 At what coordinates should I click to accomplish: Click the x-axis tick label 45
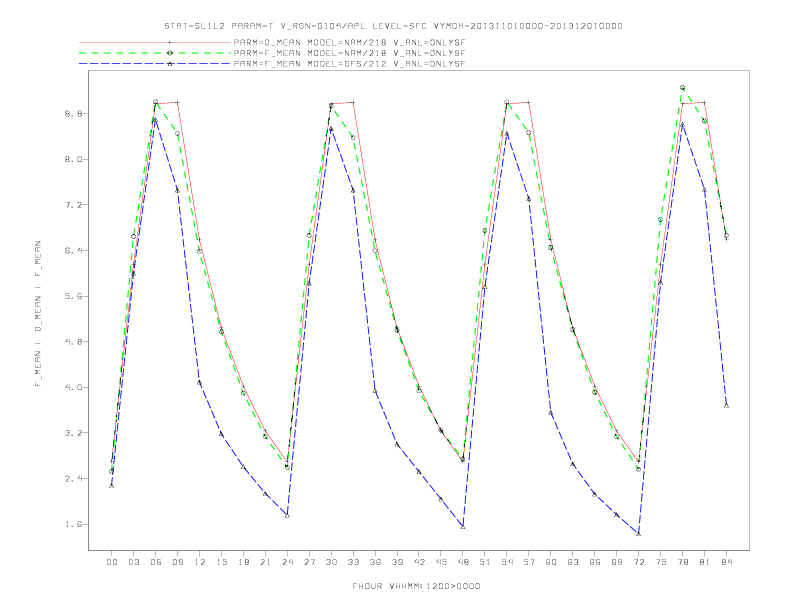(x=441, y=562)
